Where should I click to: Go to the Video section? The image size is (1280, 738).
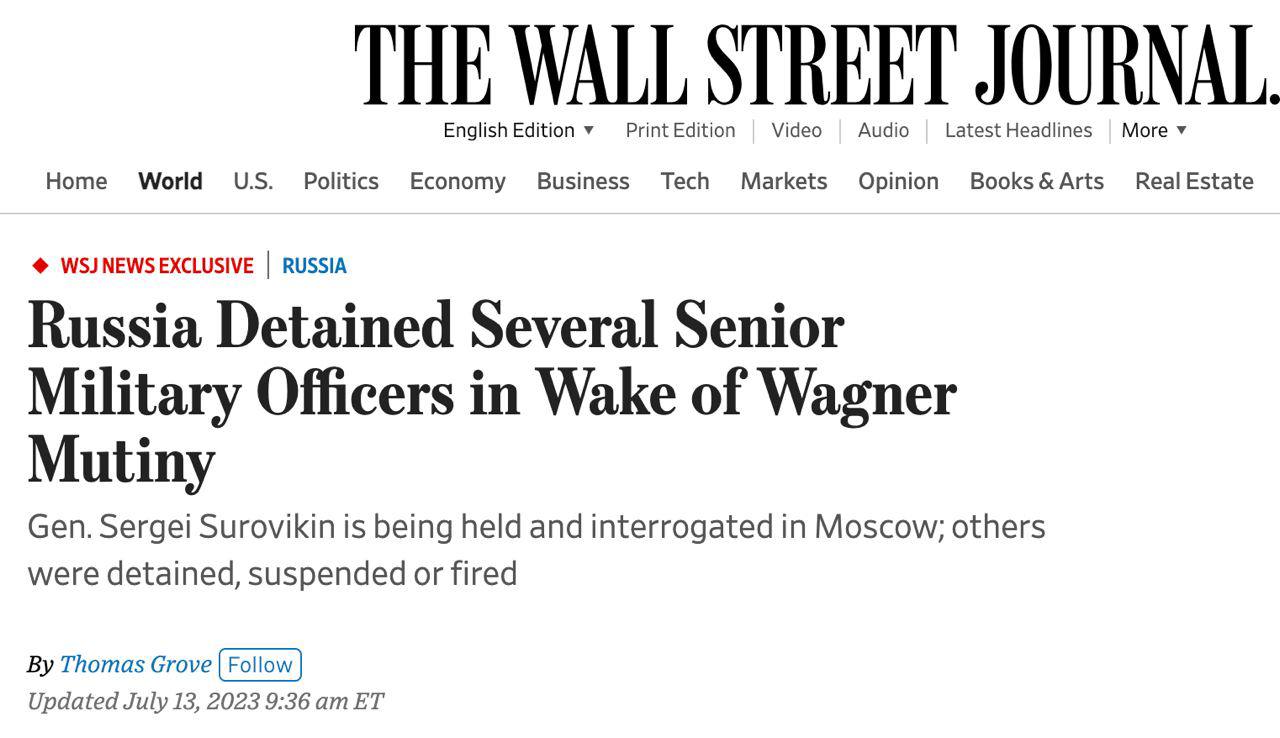(x=796, y=130)
